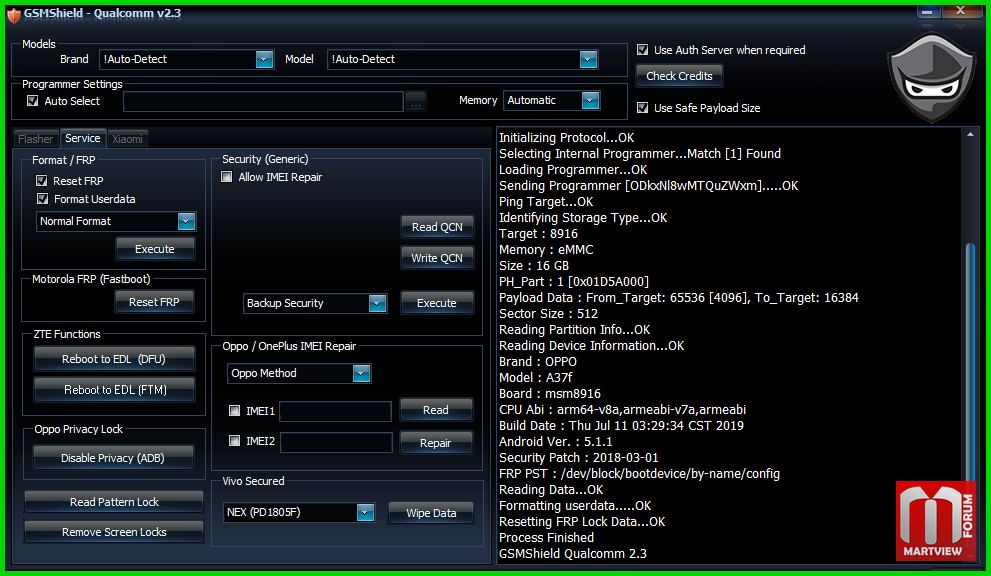This screenshot has width=991, height=576.
Task: Click log line 'Android Ver. : 5.1.1'
Action: 556,441
